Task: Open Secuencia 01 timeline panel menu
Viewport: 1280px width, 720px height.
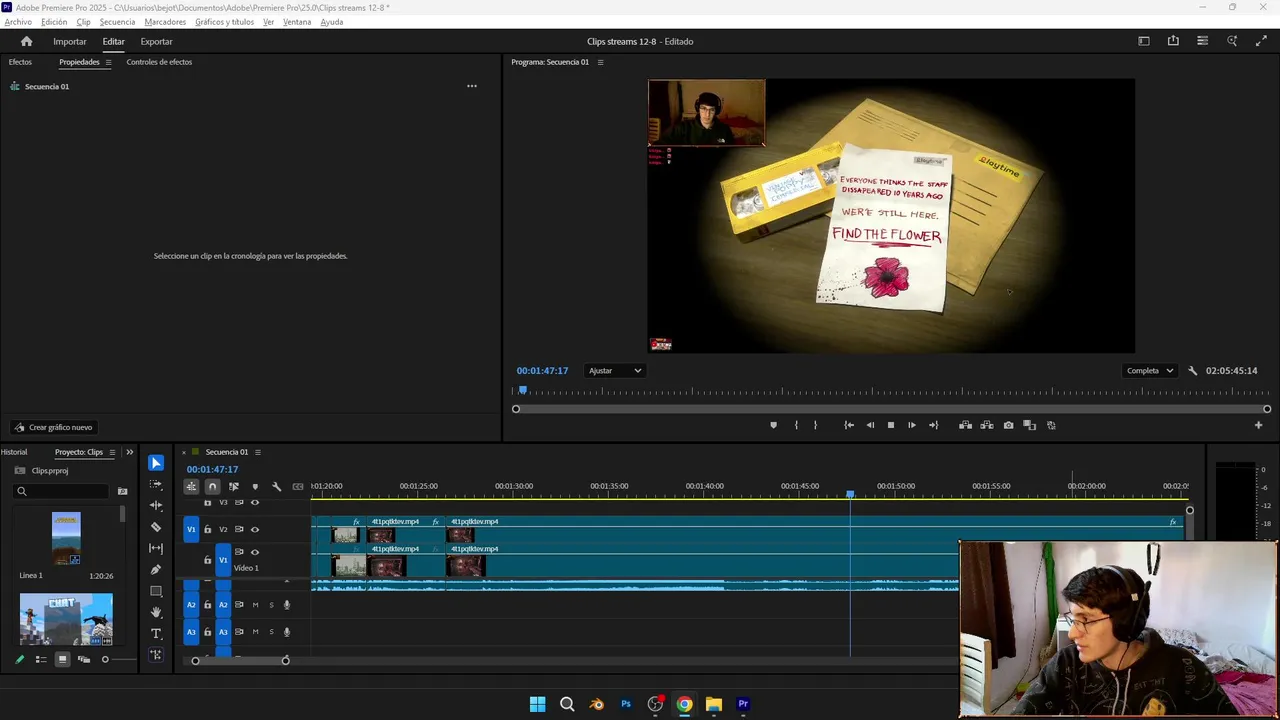Action: (x=257, y=452)
